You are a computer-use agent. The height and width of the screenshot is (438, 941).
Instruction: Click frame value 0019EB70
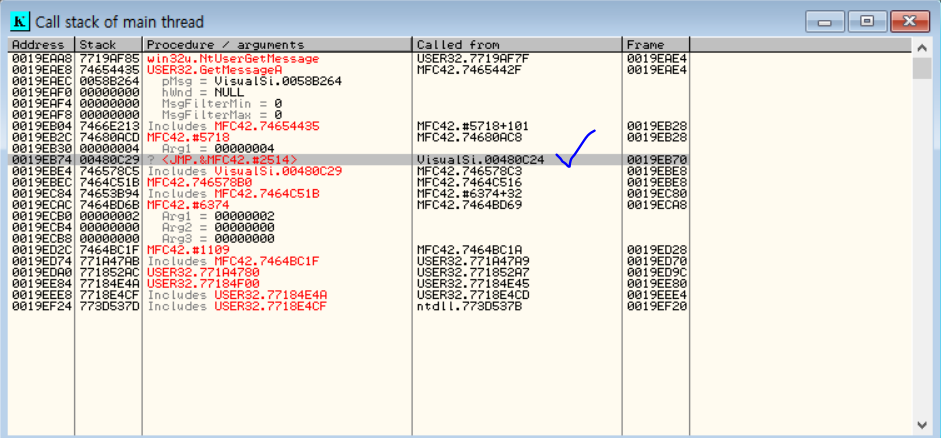657,160
